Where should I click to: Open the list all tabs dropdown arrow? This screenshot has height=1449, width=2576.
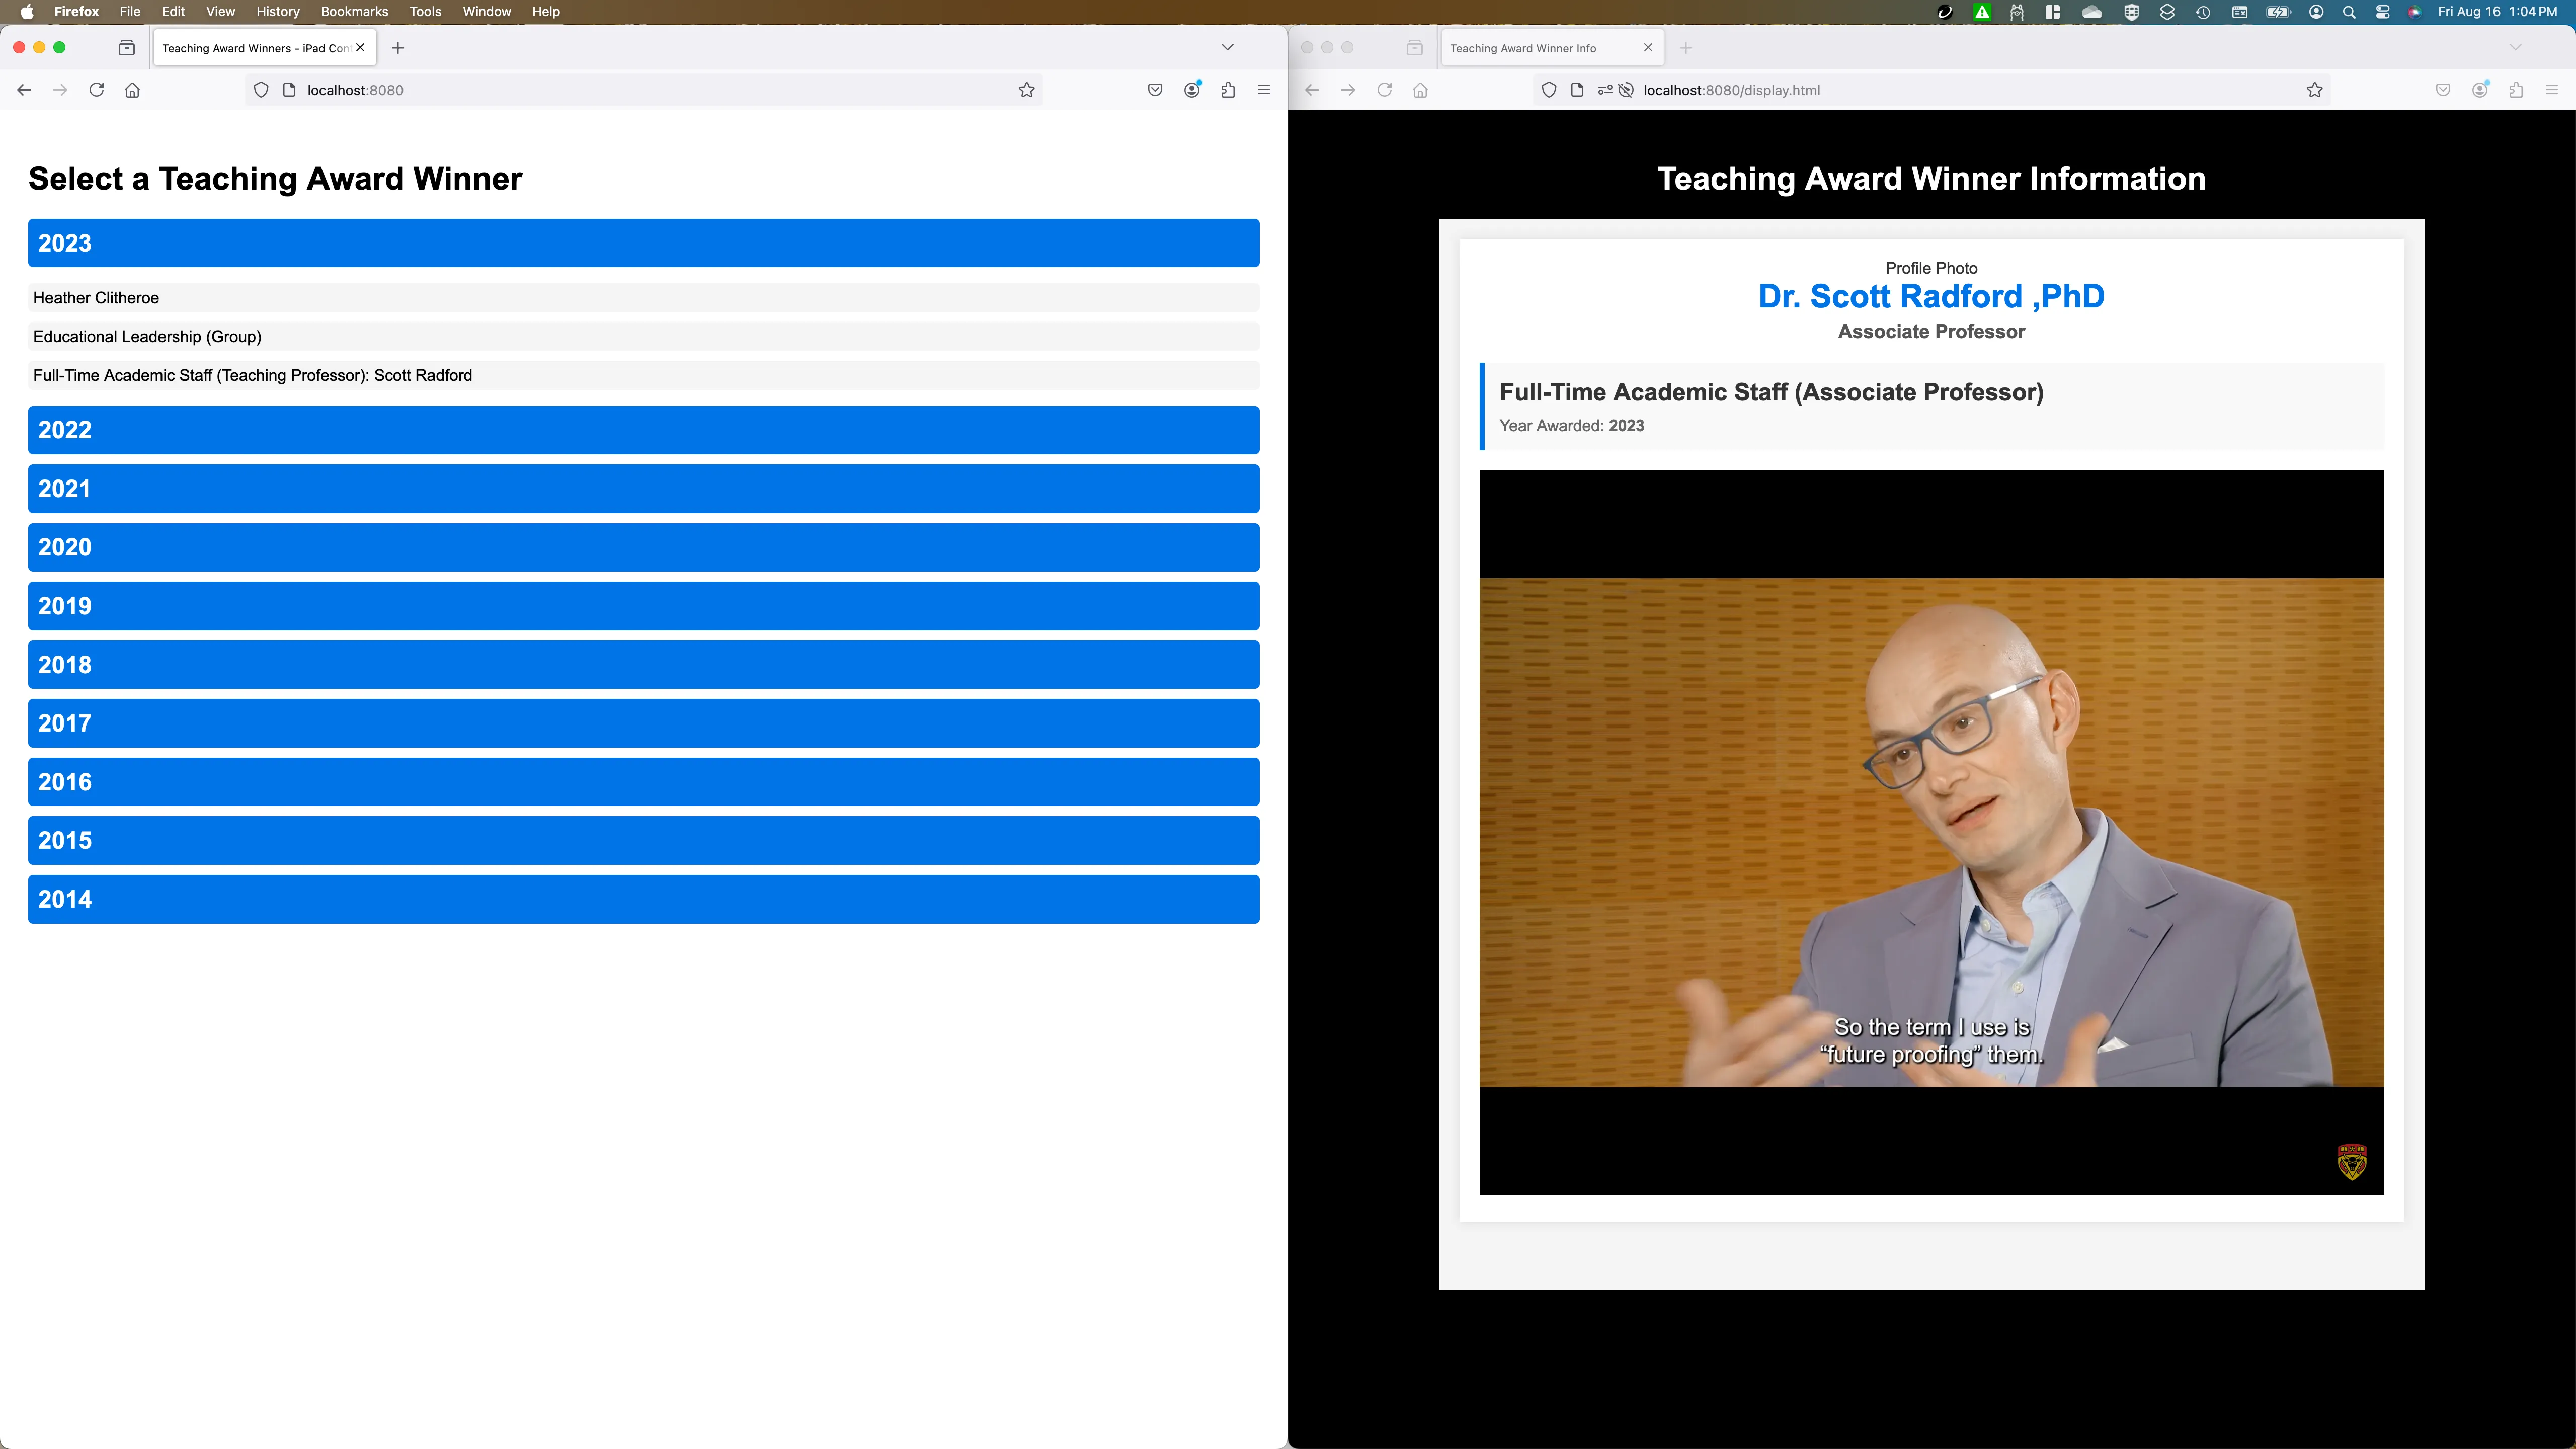click(x=1227, y=48)
